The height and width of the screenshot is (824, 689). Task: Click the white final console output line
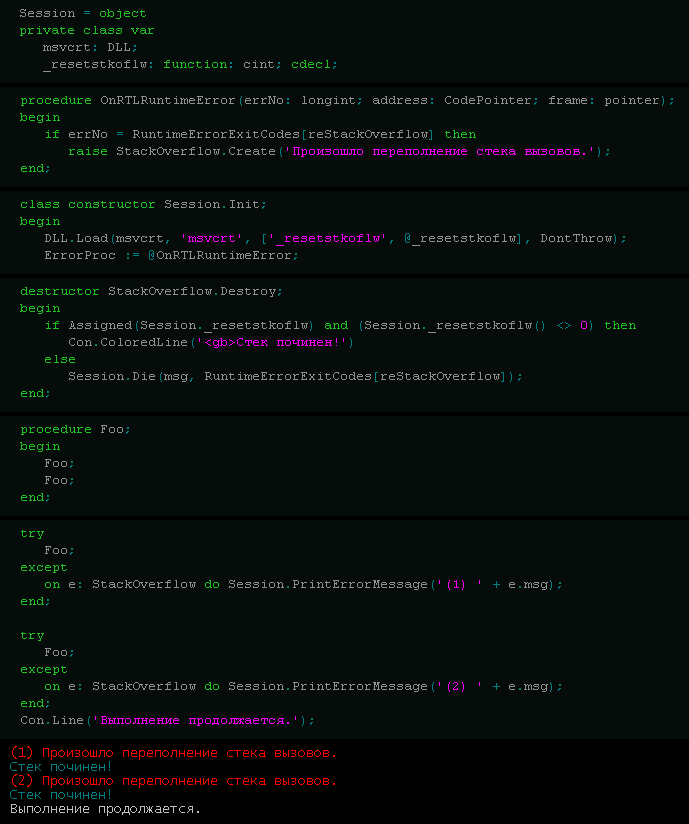tap(105, 809)
